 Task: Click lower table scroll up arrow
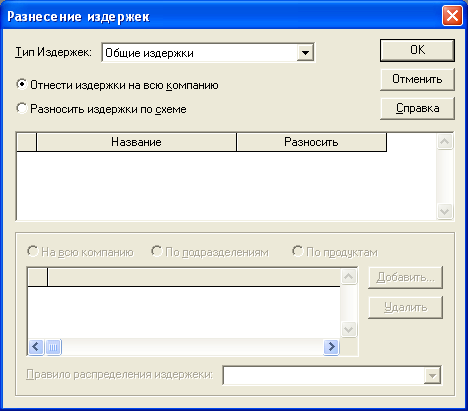click(x=349, y=276)
